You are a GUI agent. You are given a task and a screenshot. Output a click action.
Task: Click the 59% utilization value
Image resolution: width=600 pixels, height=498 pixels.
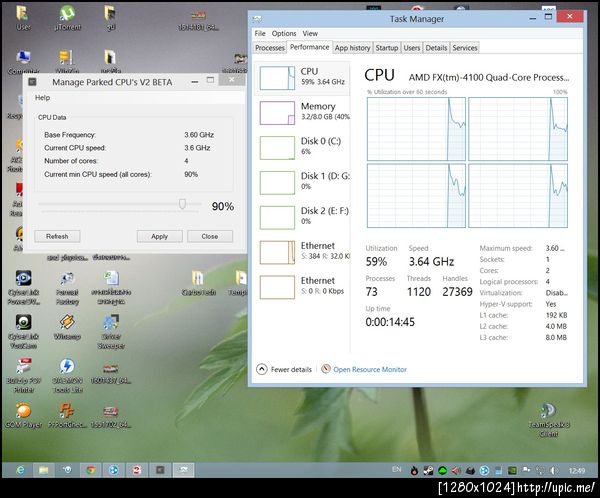tap(376, 262)
